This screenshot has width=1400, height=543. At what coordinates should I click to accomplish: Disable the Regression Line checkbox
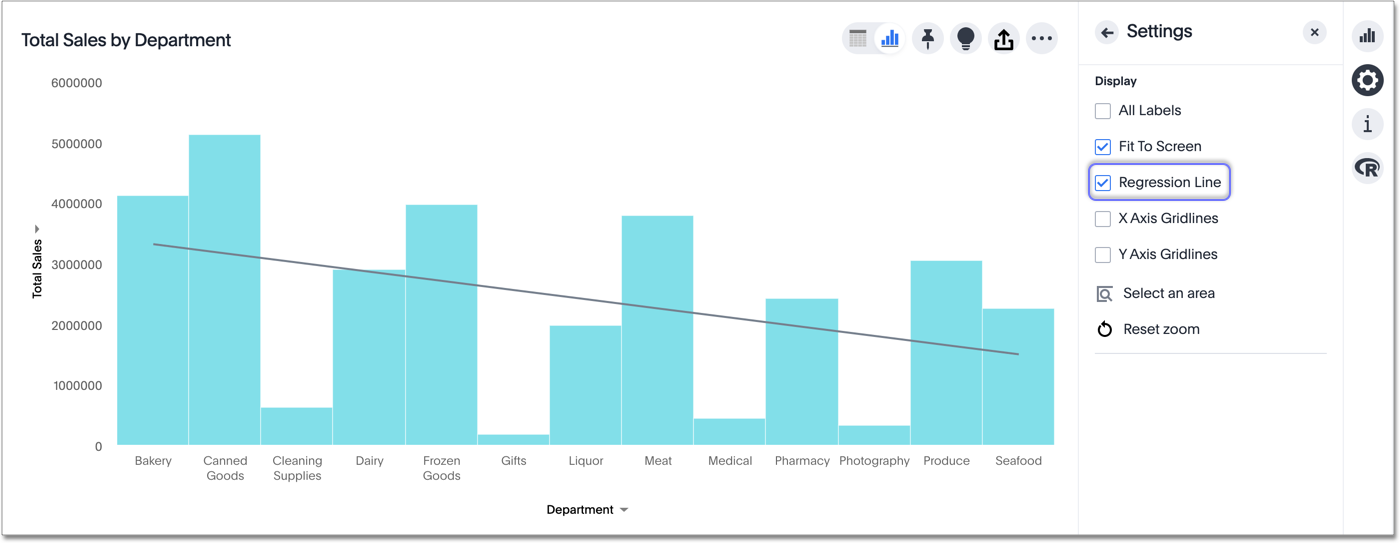click(x=1103, y=183)
